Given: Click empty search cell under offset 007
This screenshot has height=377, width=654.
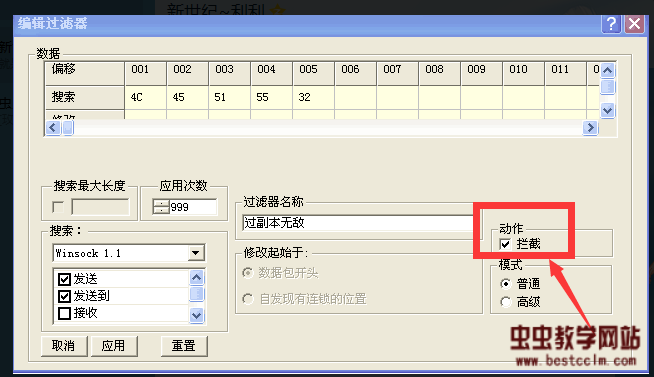Looking at the screenshot, I should pyautogui.click(x=398, y=98).
